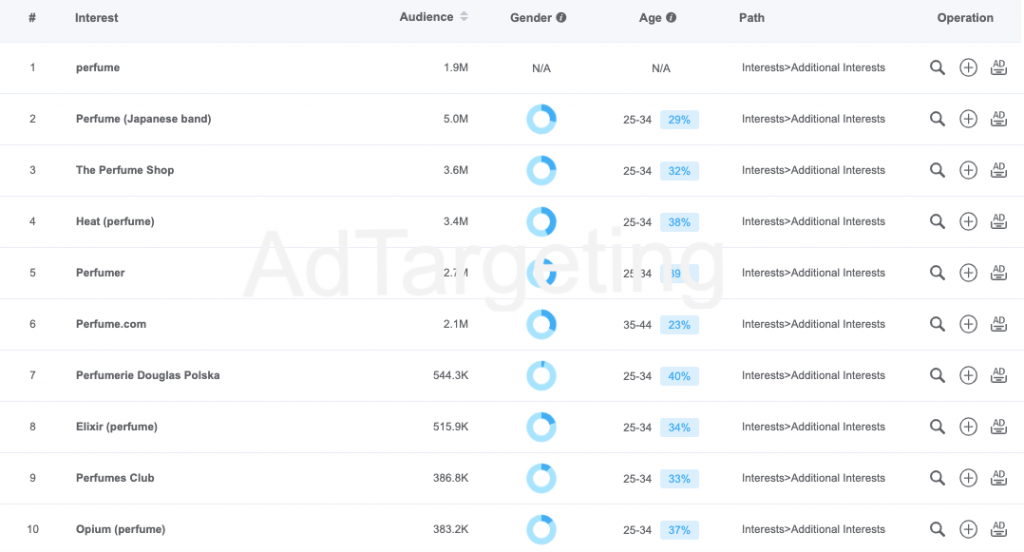Click the 37% age badge
The width and height of the screenshot is (1024, 552).
point(679,530)
